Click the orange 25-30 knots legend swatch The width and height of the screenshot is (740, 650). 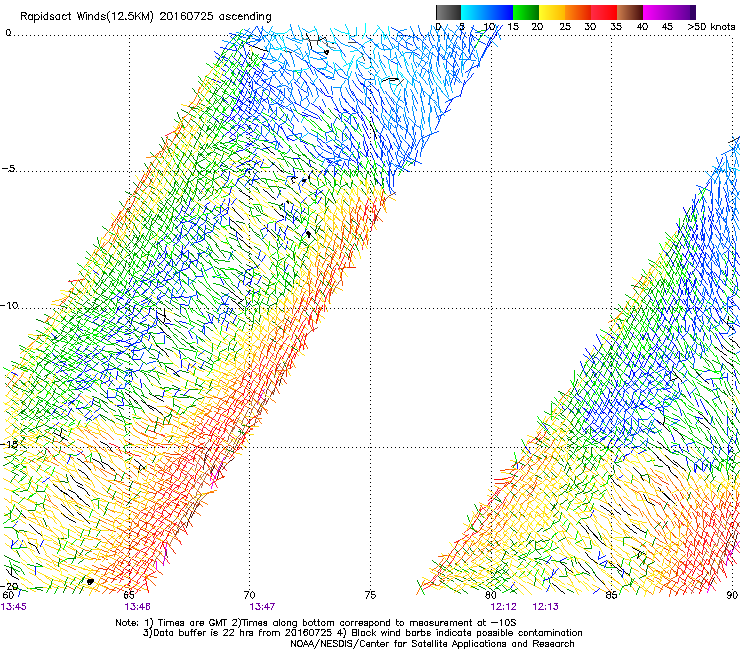tap(578, 12)
